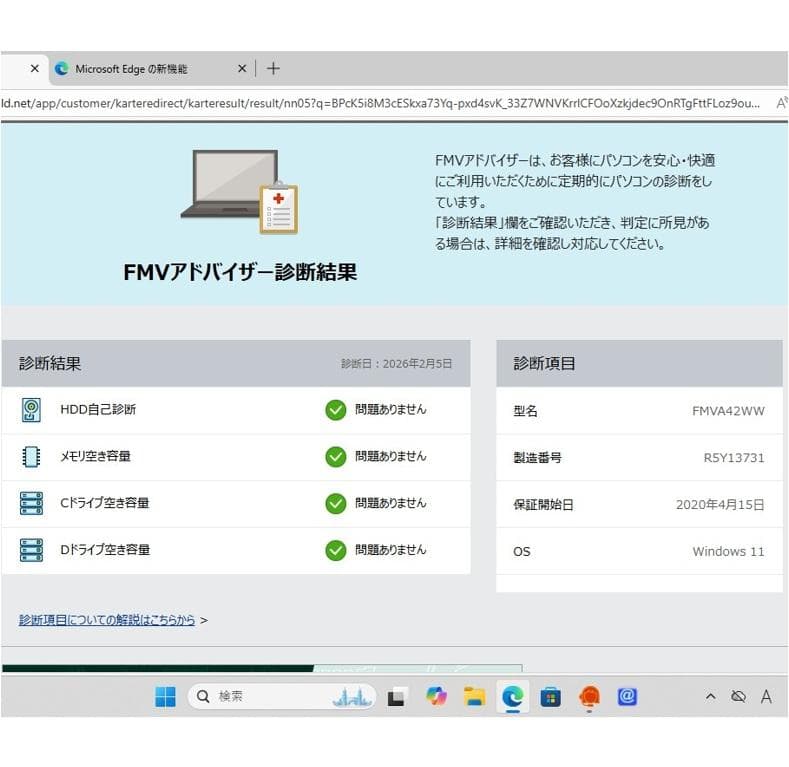Click the model name FMVA42WW
Screen dimensions: 789x767
point(728,411)
